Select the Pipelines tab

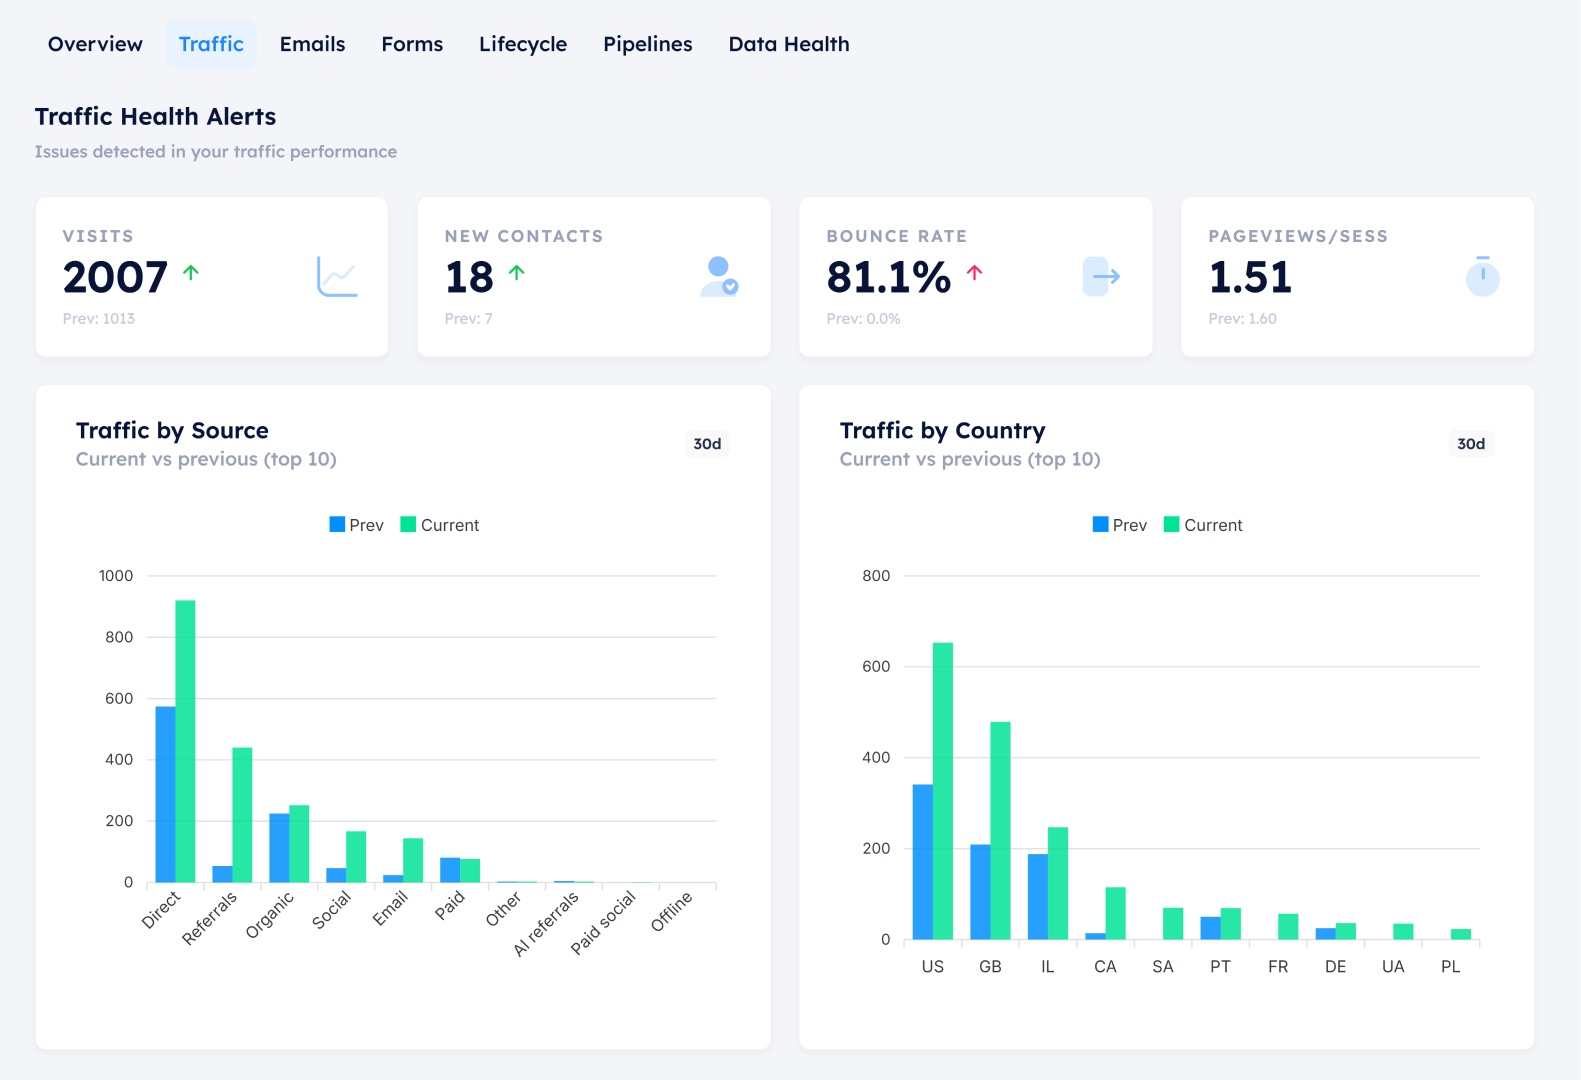tap(647, 44)
